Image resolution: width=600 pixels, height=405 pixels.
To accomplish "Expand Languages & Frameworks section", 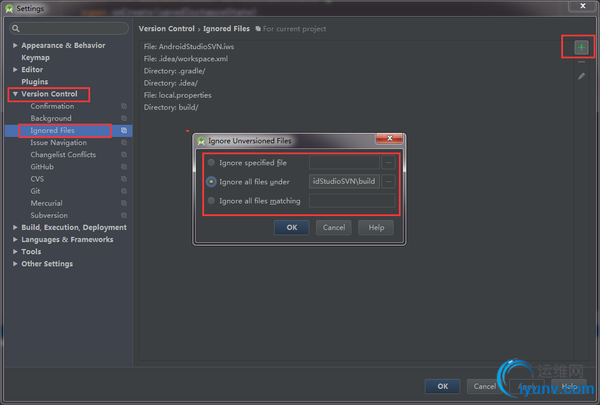I will (x=15, y=240).
